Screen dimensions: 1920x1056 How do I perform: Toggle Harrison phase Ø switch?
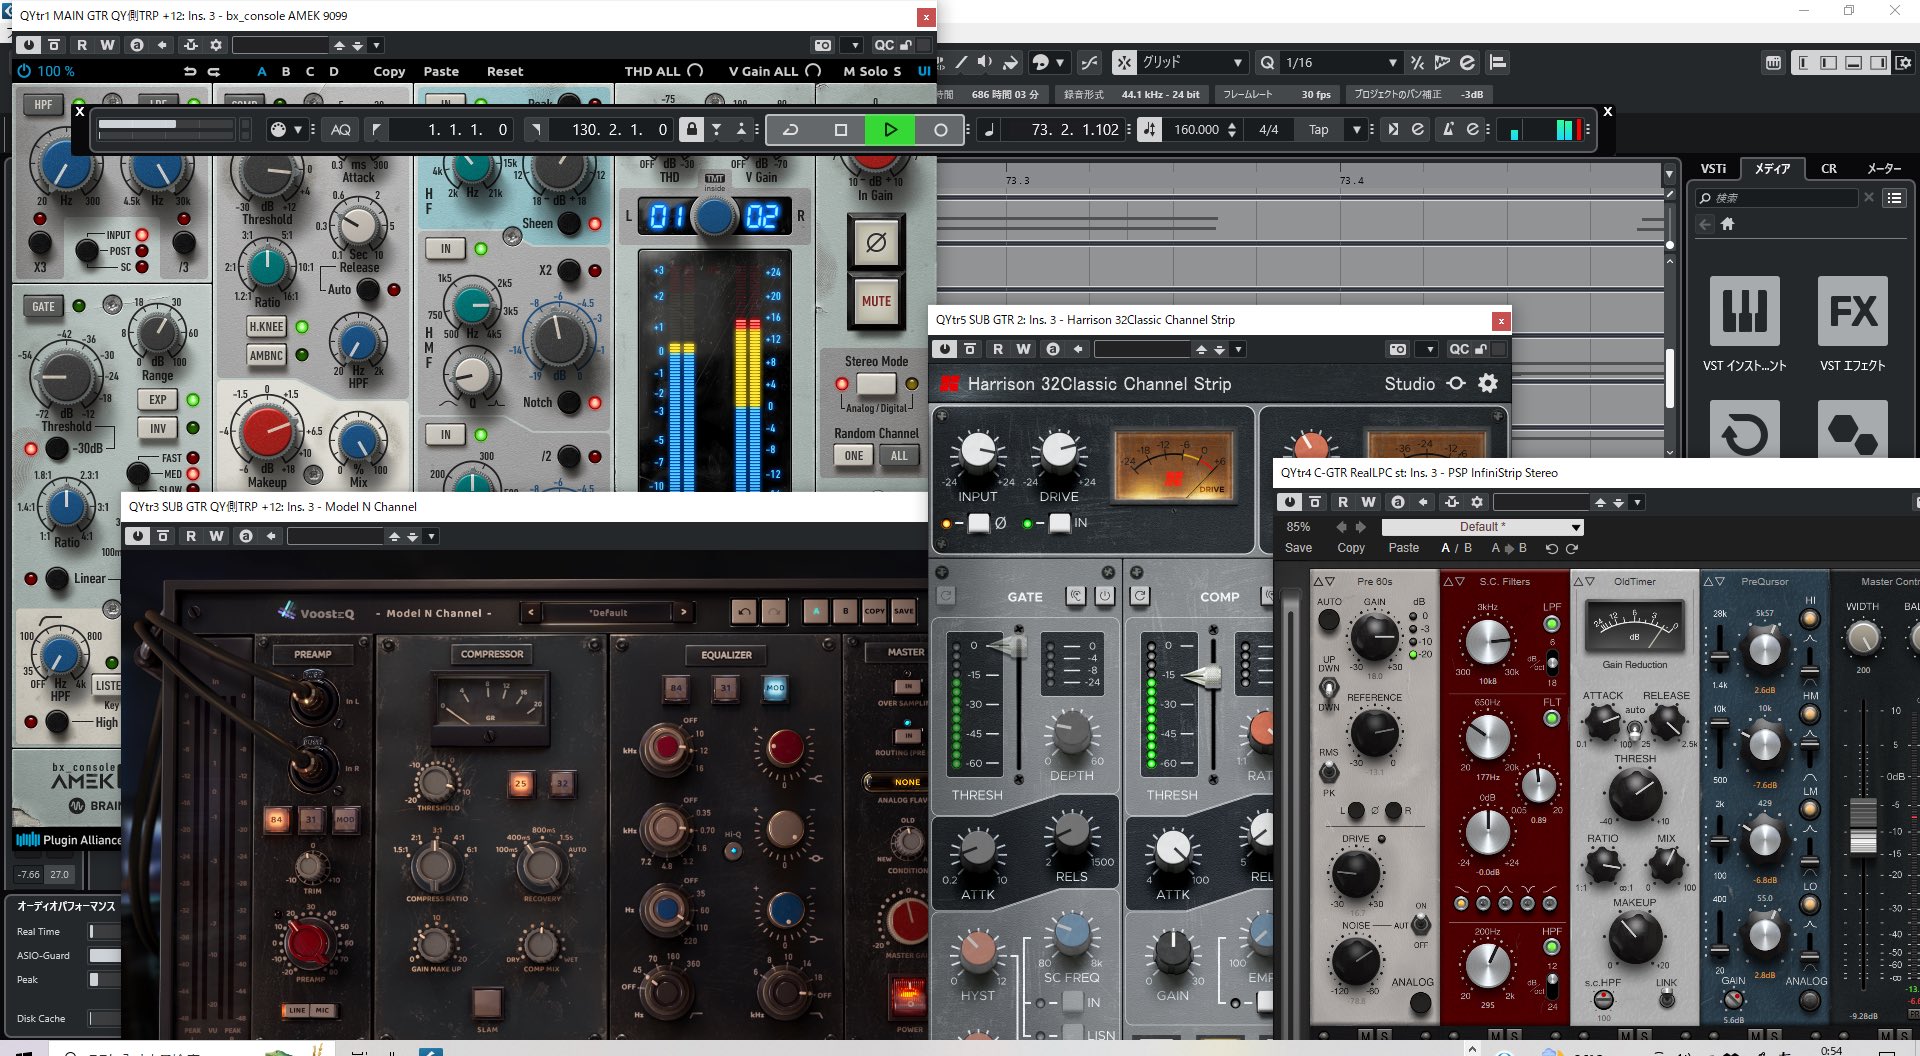(978, 523)
